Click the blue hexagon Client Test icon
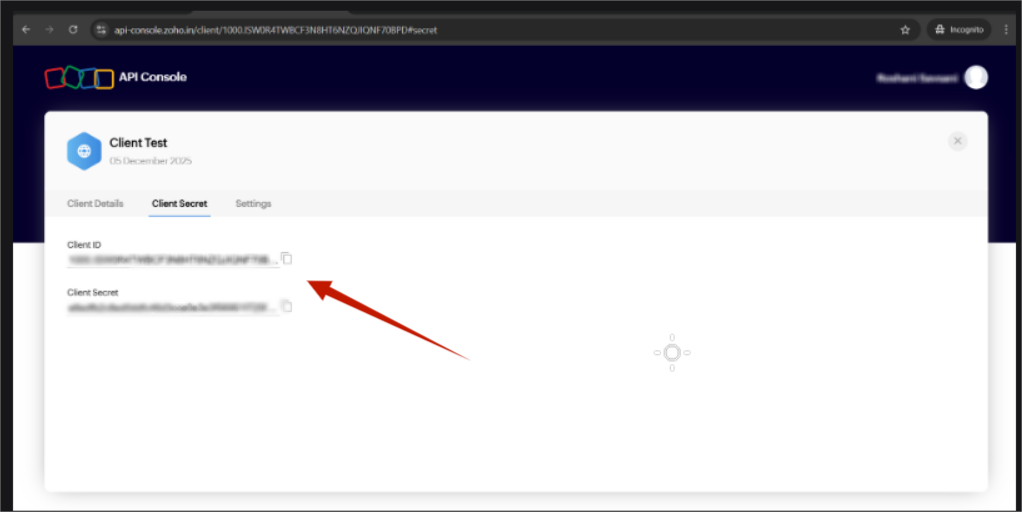Image resolution: width=1022 pixels, height=512 pixels. pos(84,151)
